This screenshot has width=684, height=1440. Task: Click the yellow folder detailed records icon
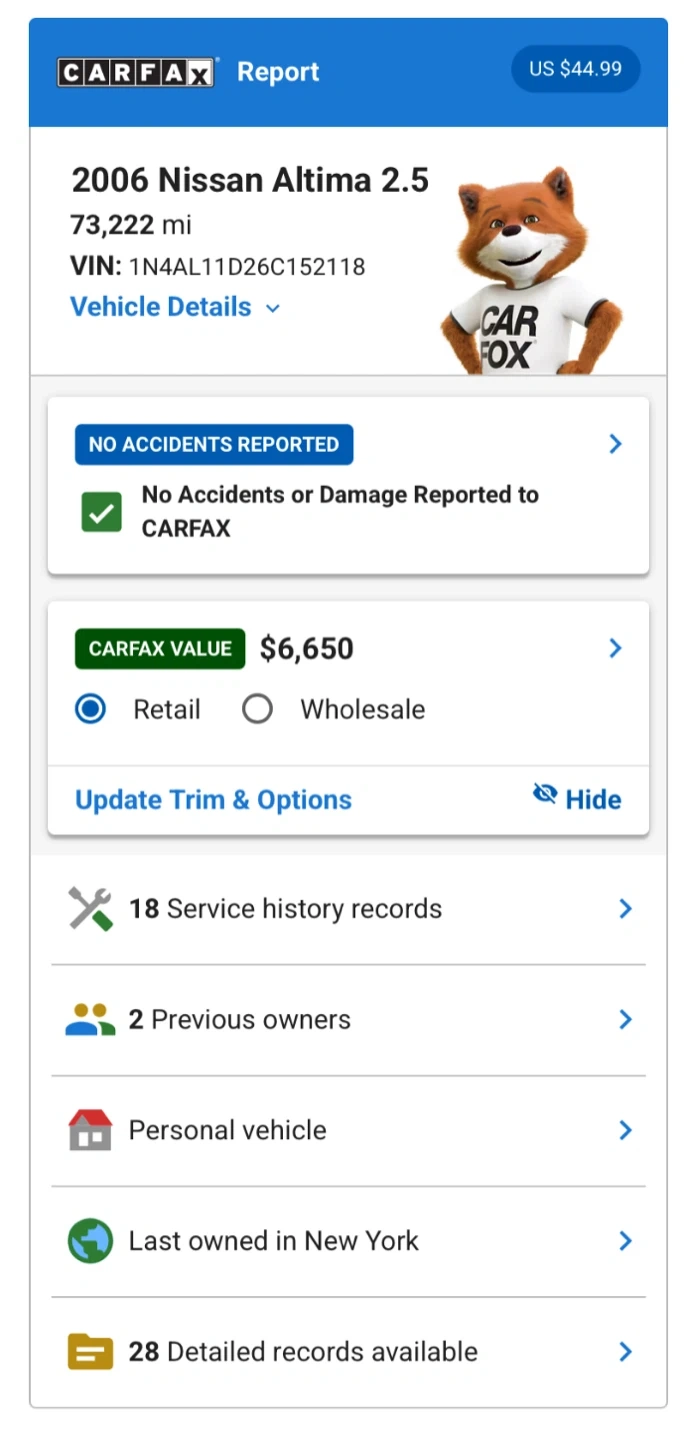(90, 1352)
